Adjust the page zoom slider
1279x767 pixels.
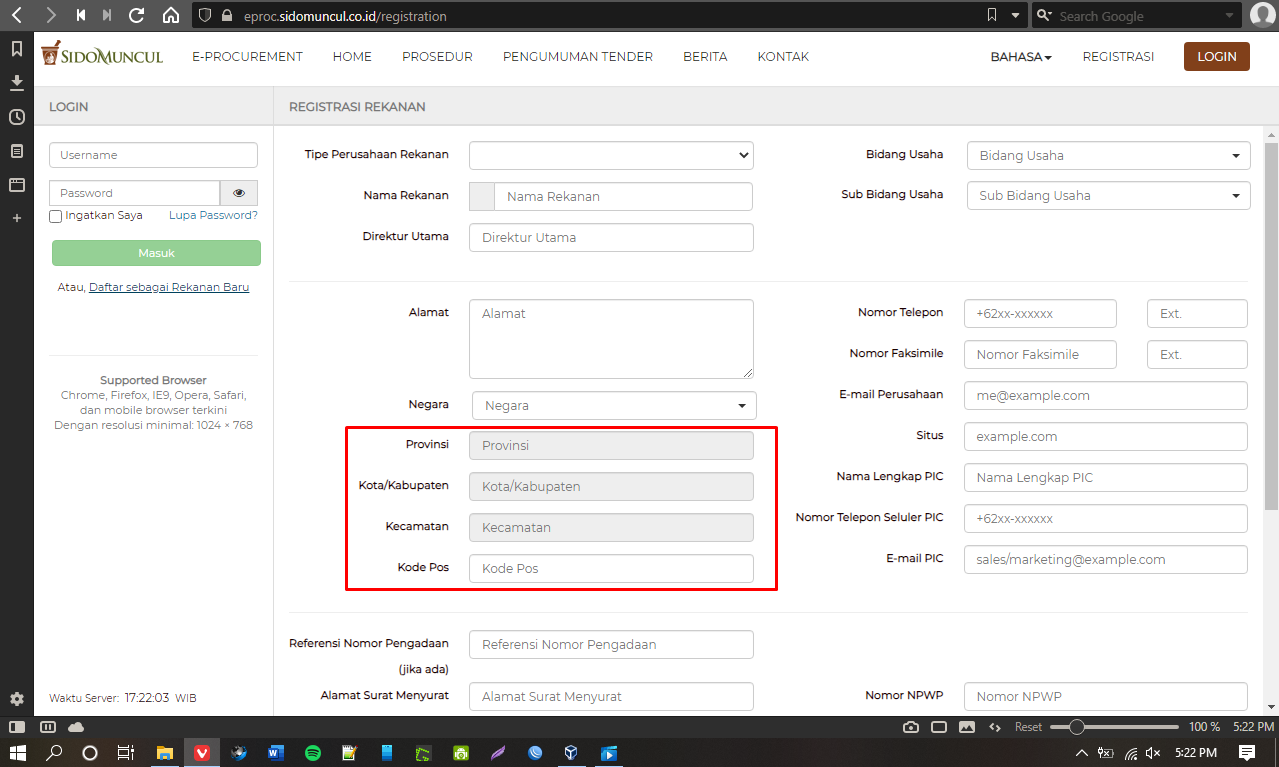coord(1077,727)
